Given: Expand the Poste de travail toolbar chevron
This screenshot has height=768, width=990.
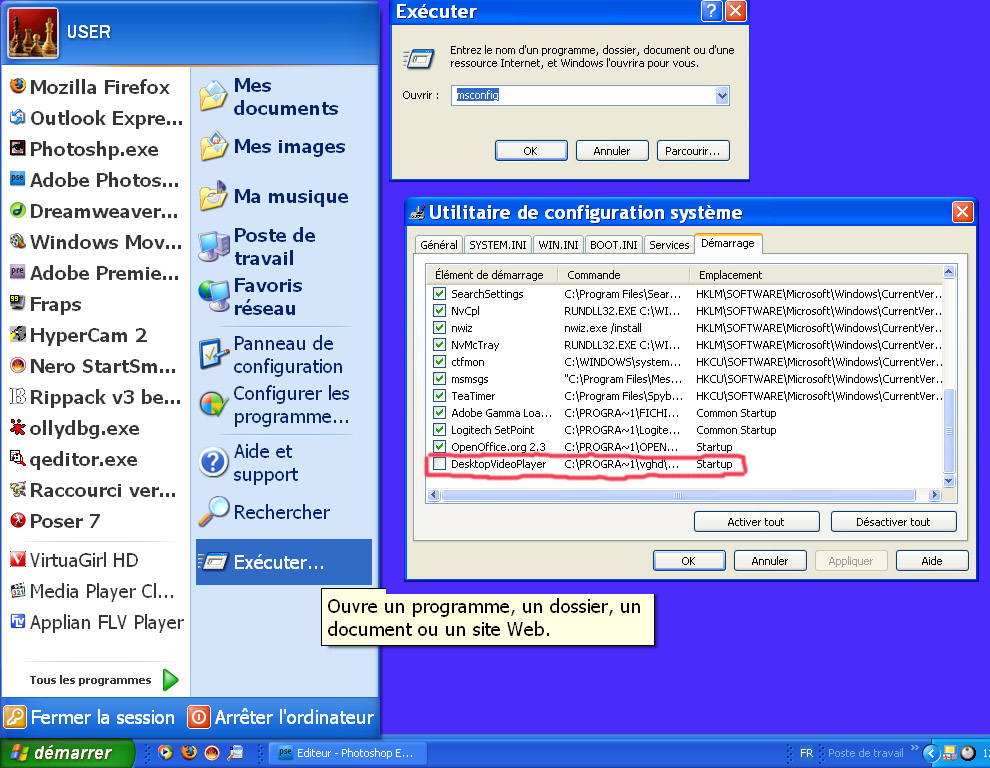Looking at the screenshot, I should tap(915, 748).
